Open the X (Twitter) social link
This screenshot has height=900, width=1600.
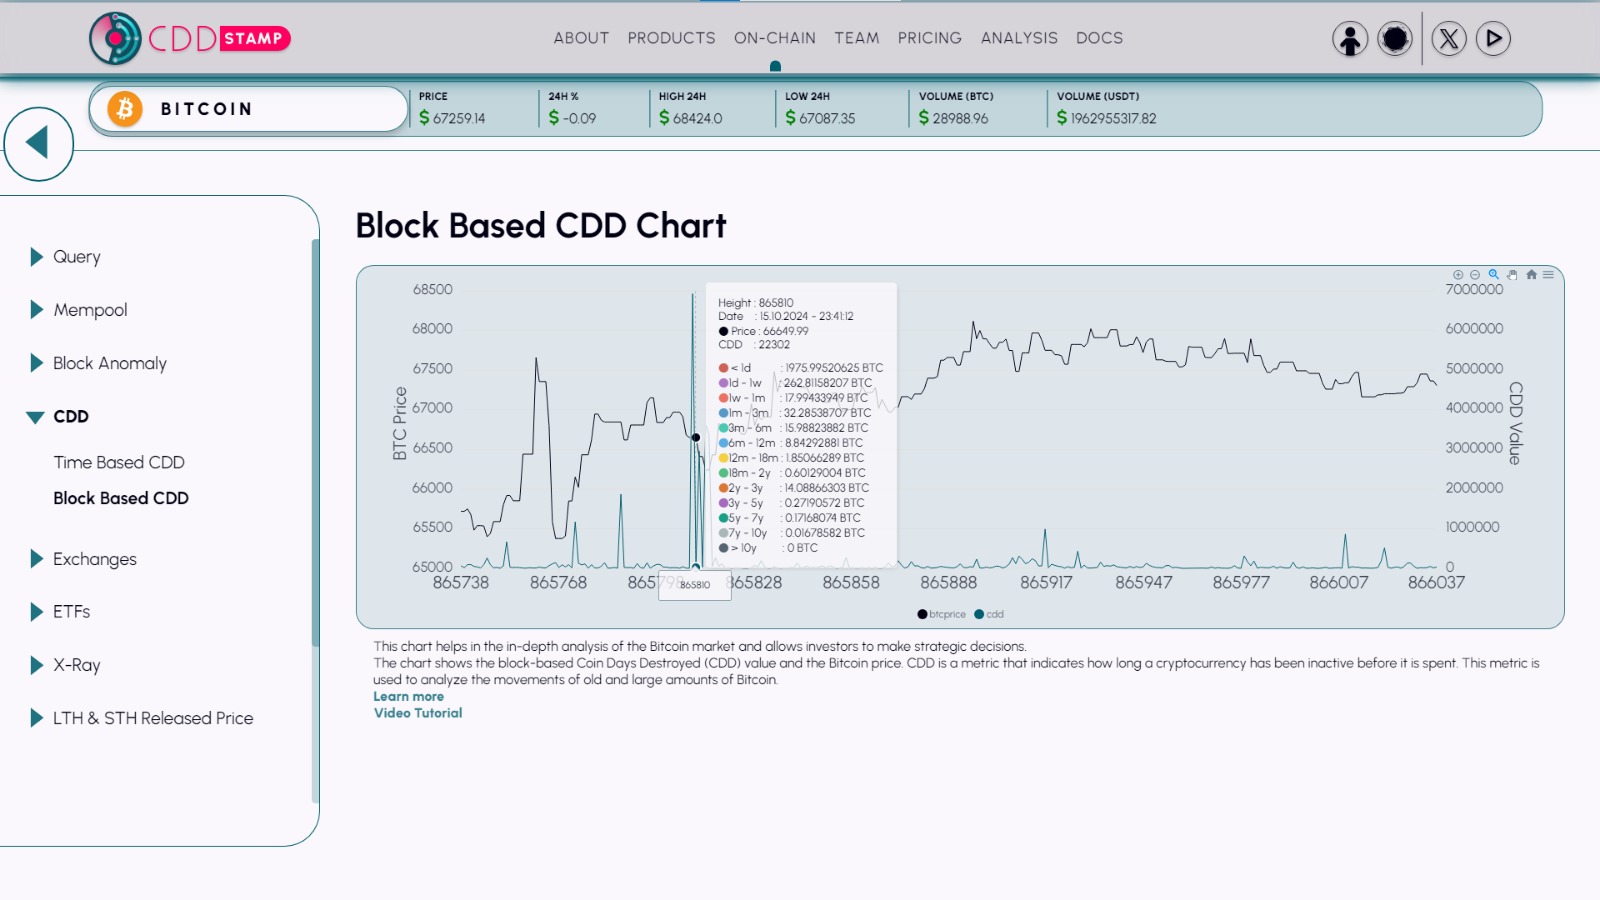pos(1449,39)
